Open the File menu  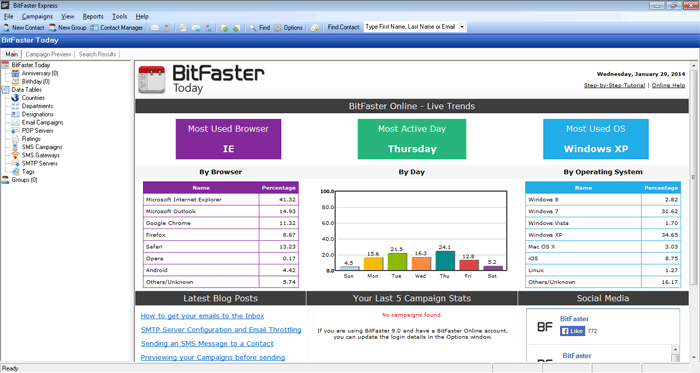[8, 17]
